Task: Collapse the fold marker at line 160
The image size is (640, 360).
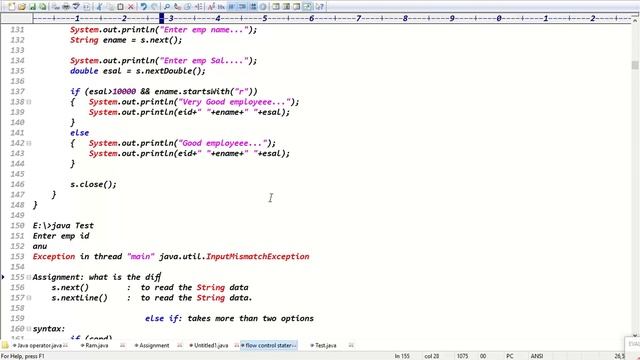Action: (x=29, y=329)
